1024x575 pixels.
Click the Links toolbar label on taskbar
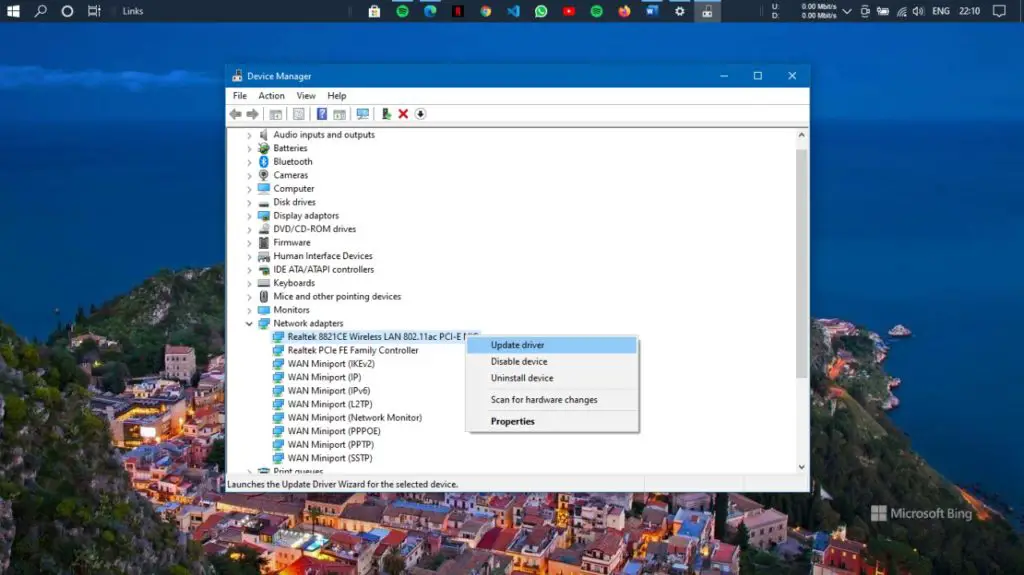(x=133, y=11)
